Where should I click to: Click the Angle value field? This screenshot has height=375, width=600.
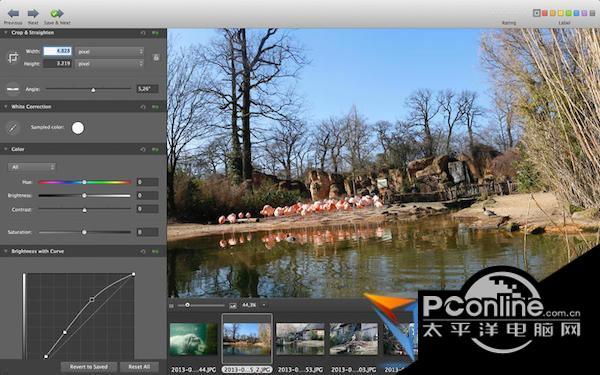147,89
